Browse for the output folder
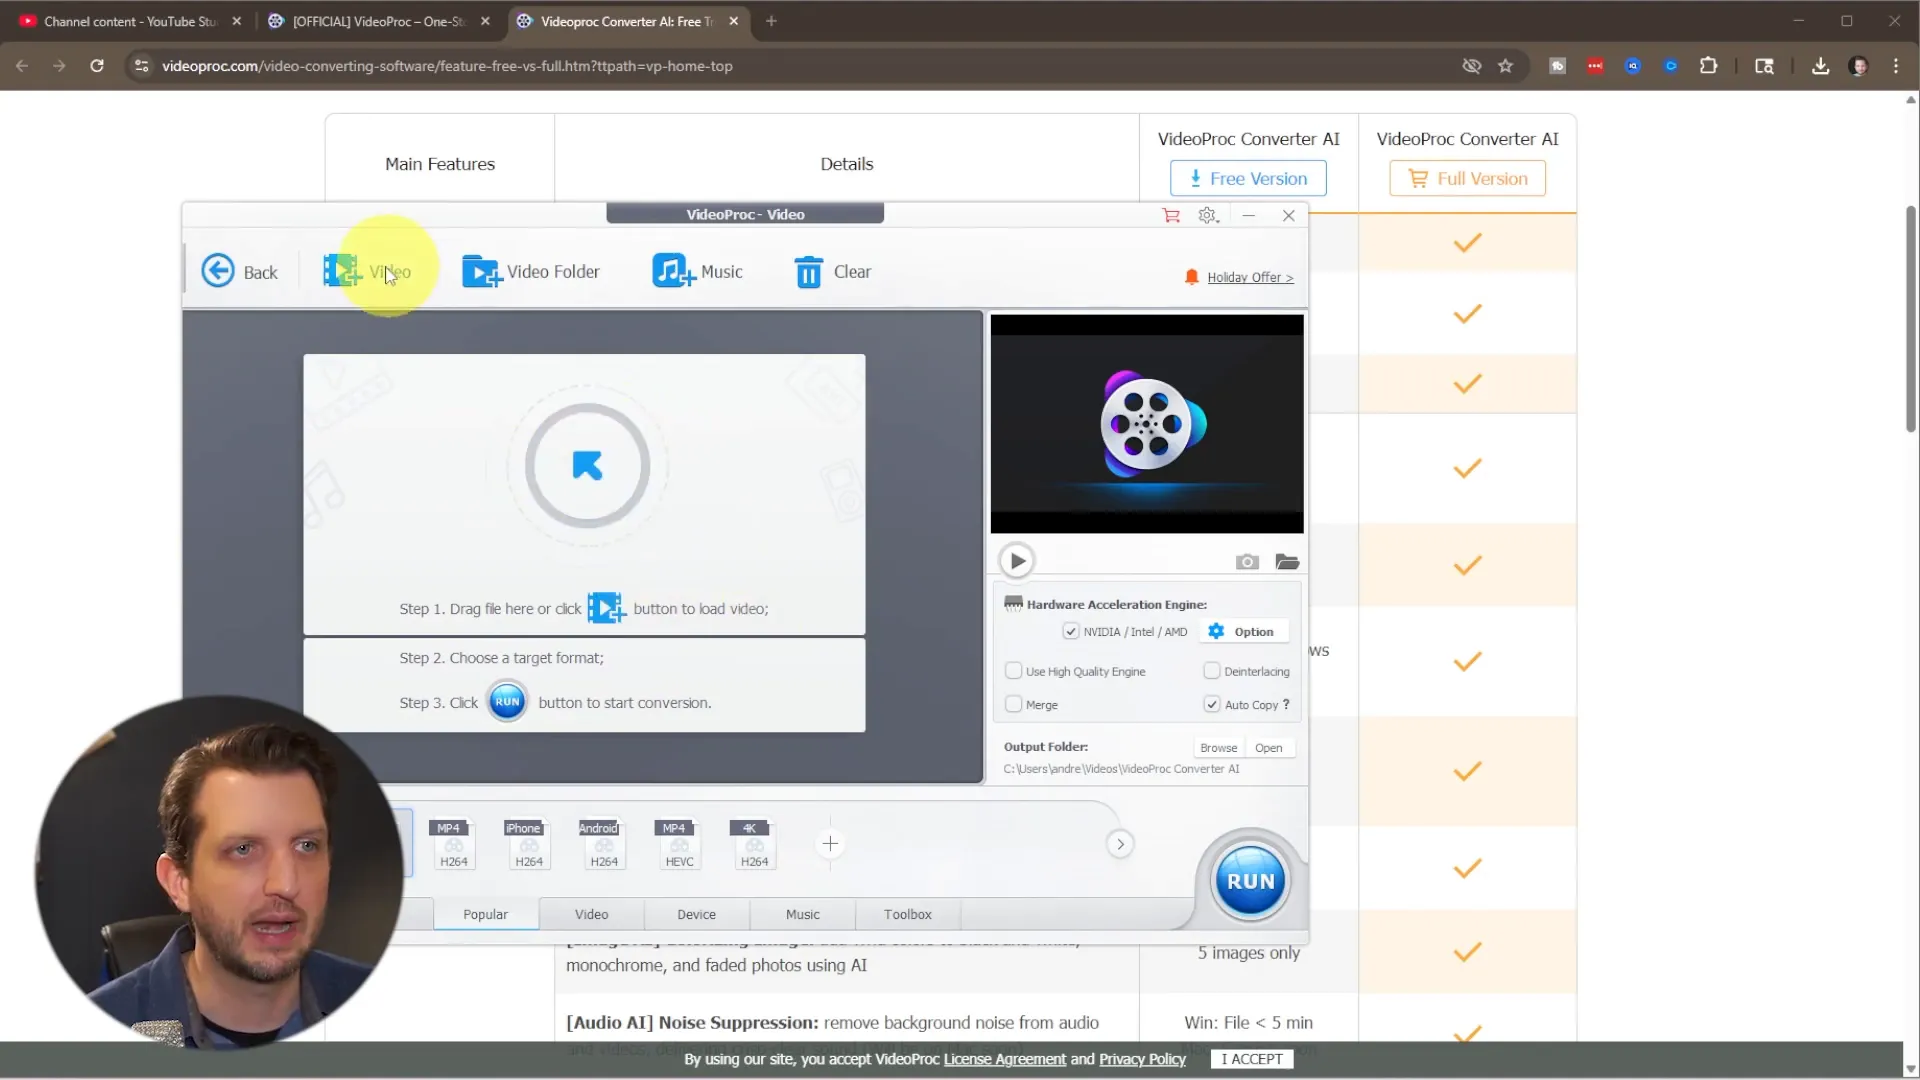This screenshot has width=1920, height=1080. [1218, 748]
